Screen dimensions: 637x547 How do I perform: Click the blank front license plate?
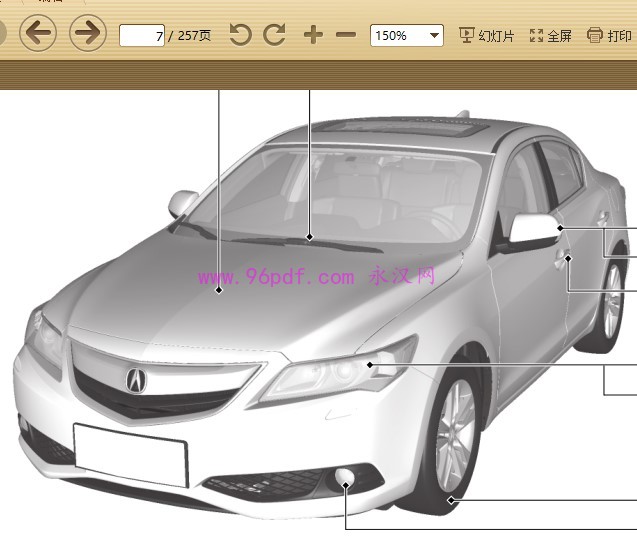[130, 453]
